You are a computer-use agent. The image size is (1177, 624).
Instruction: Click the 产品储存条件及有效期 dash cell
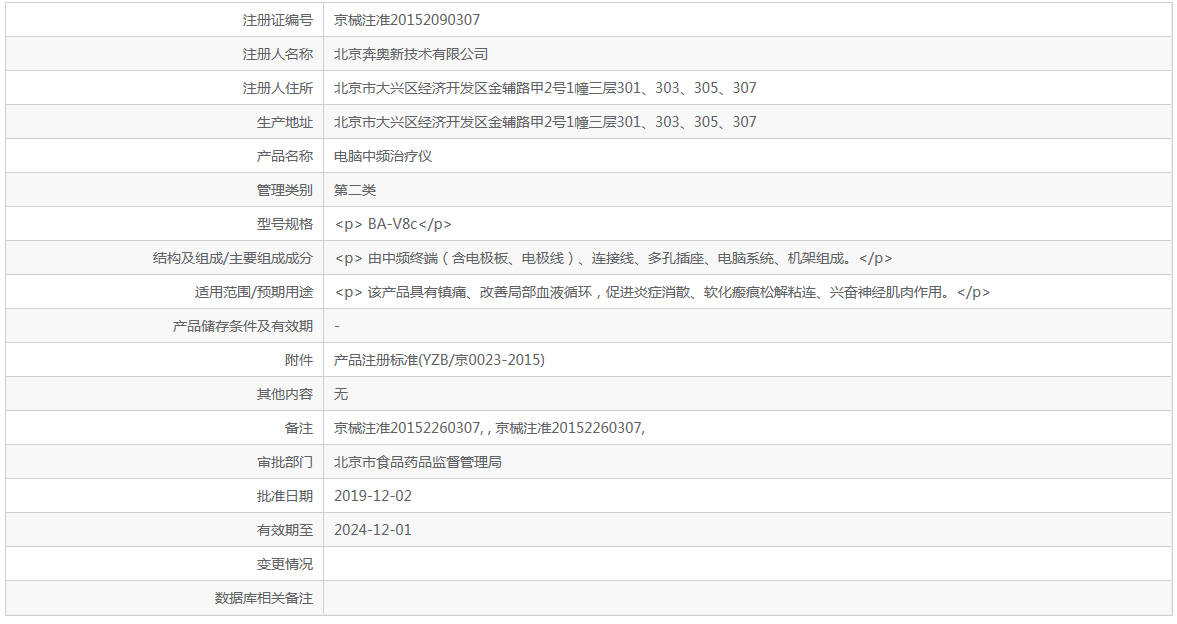pos(336,325)
